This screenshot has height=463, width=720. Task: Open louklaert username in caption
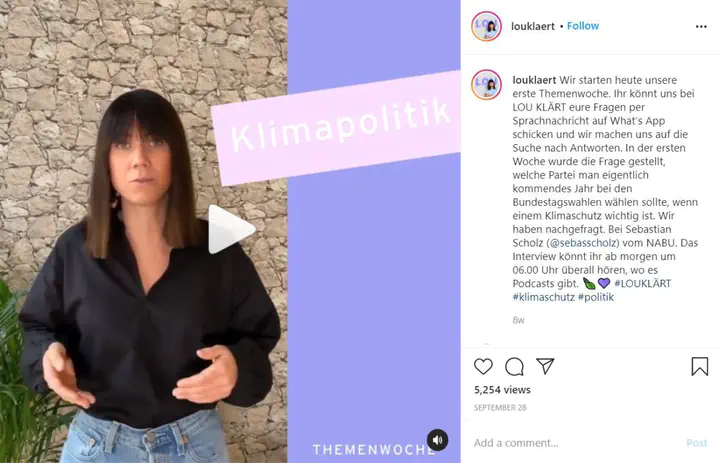(534, 80)
